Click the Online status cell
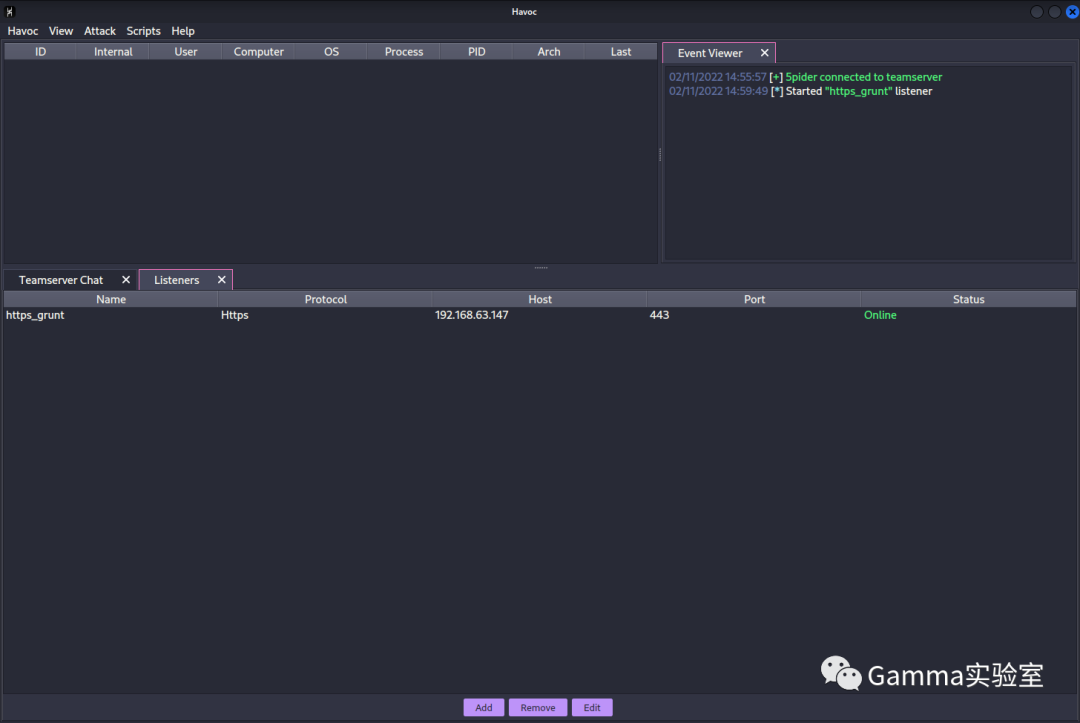 880,315
